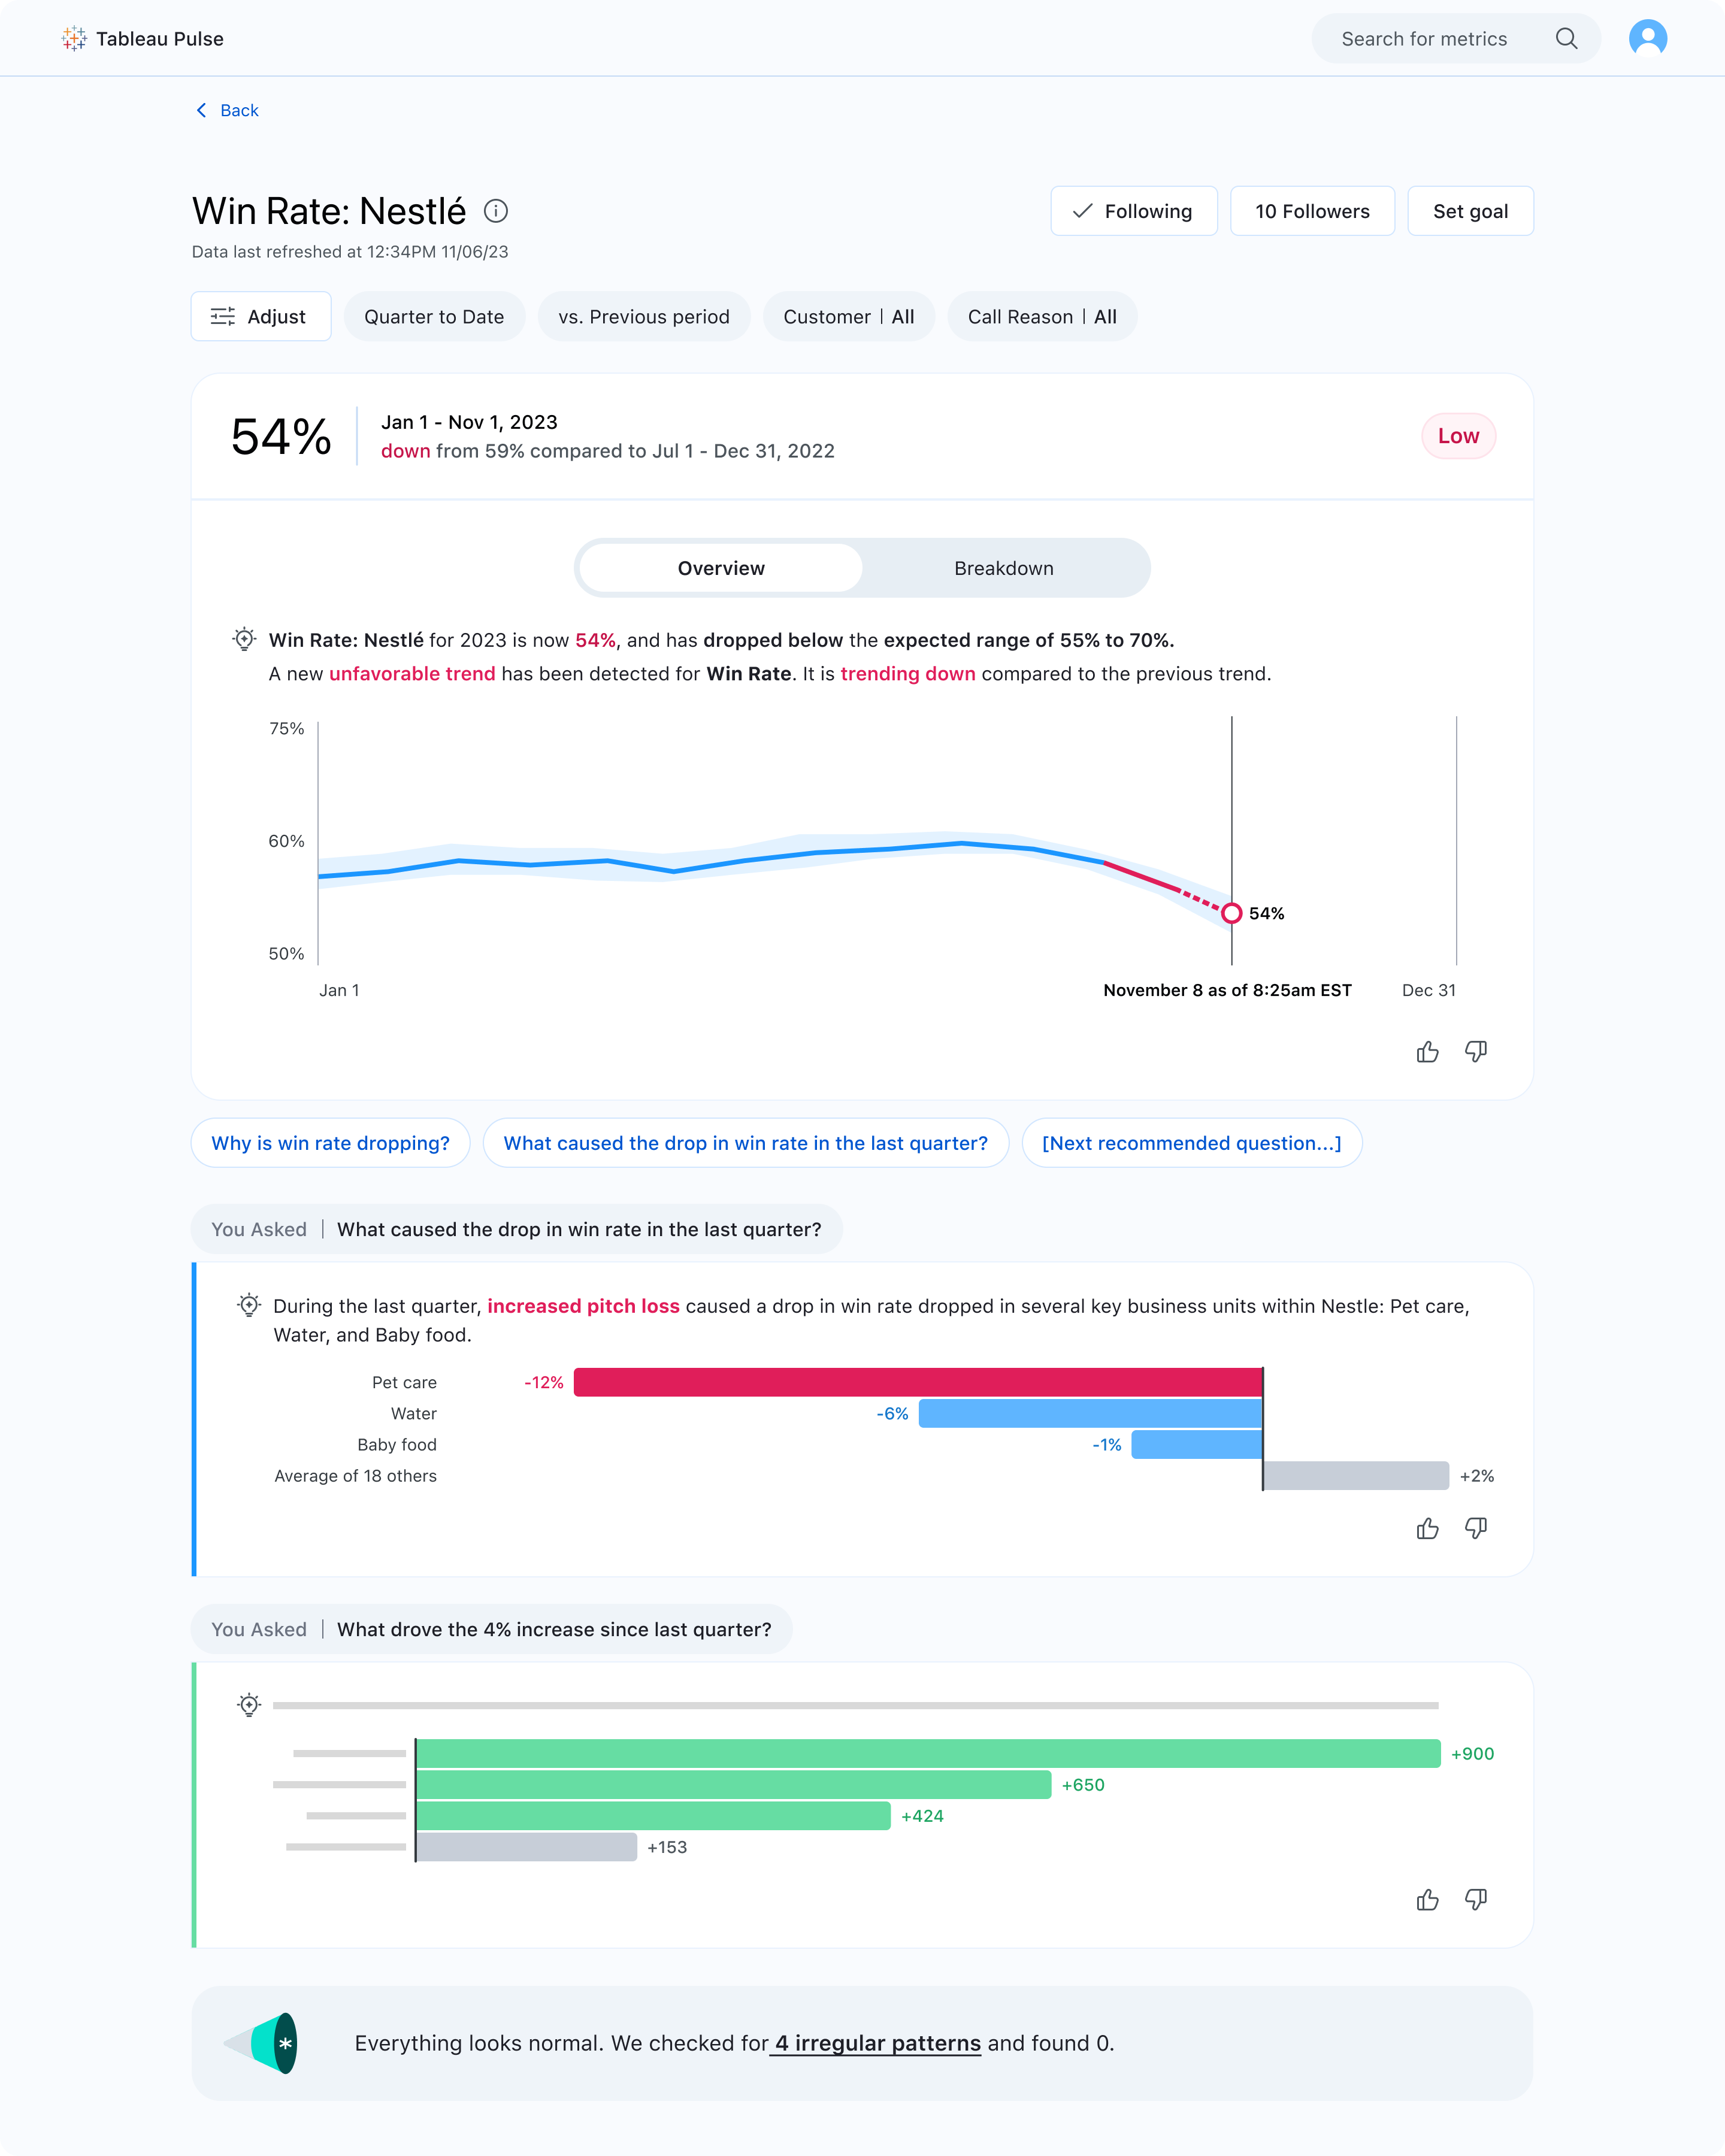
Task: Thumbs down the win rate trend chart
Action: click(x=1476, y=1052)
